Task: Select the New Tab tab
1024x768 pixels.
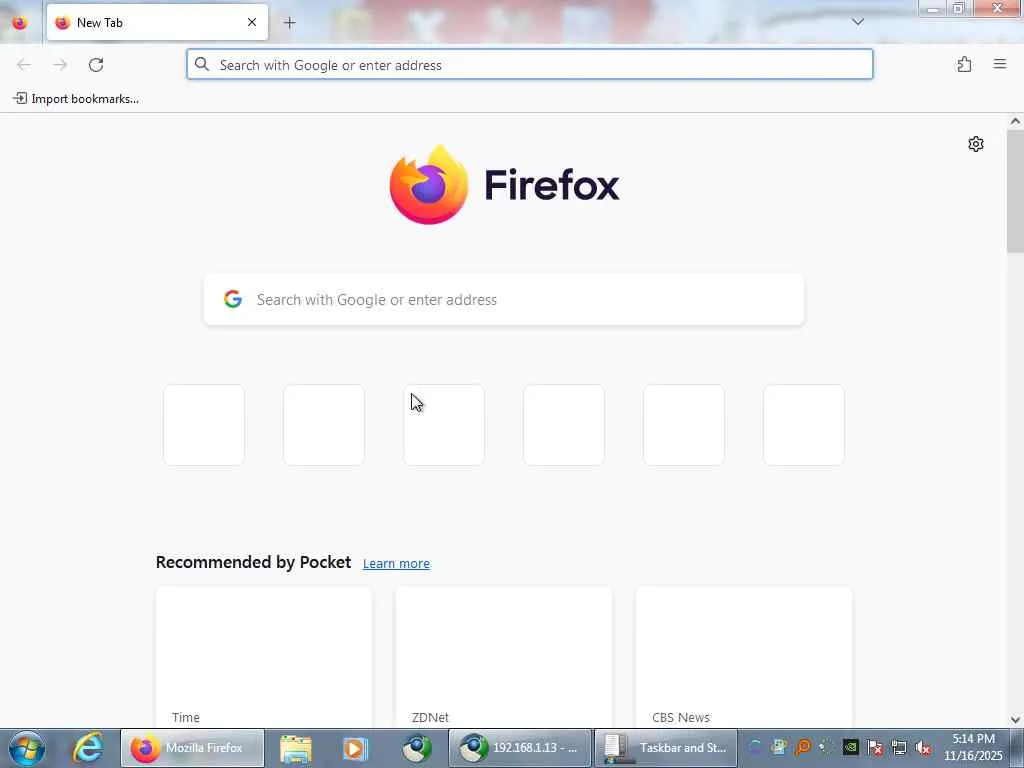Action: (x=157, y=22)
